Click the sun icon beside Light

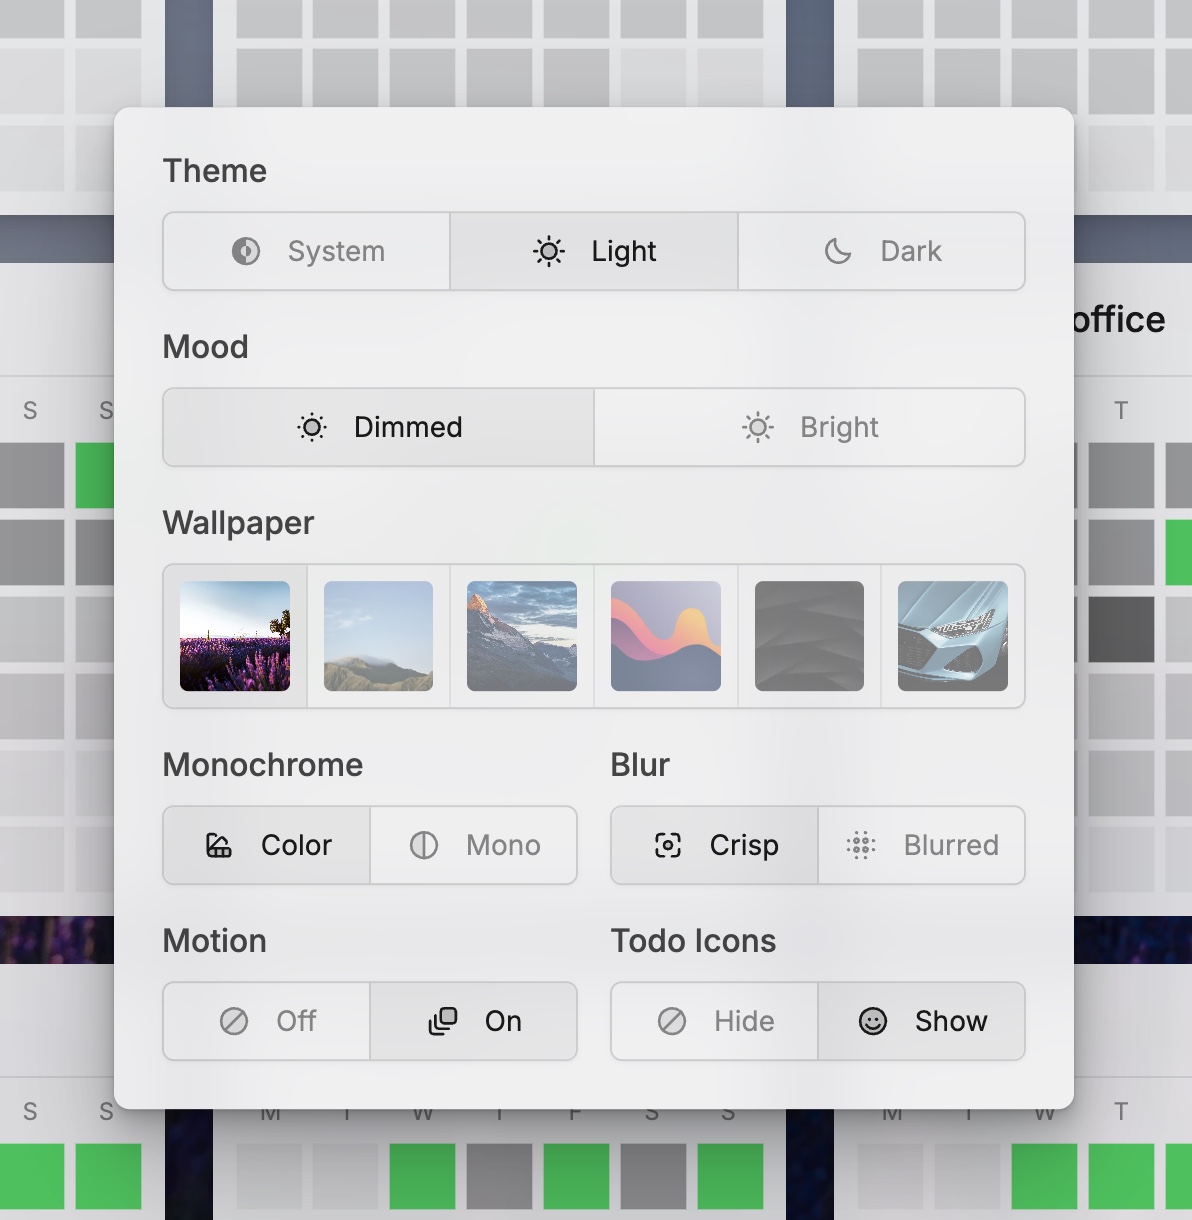549,251
